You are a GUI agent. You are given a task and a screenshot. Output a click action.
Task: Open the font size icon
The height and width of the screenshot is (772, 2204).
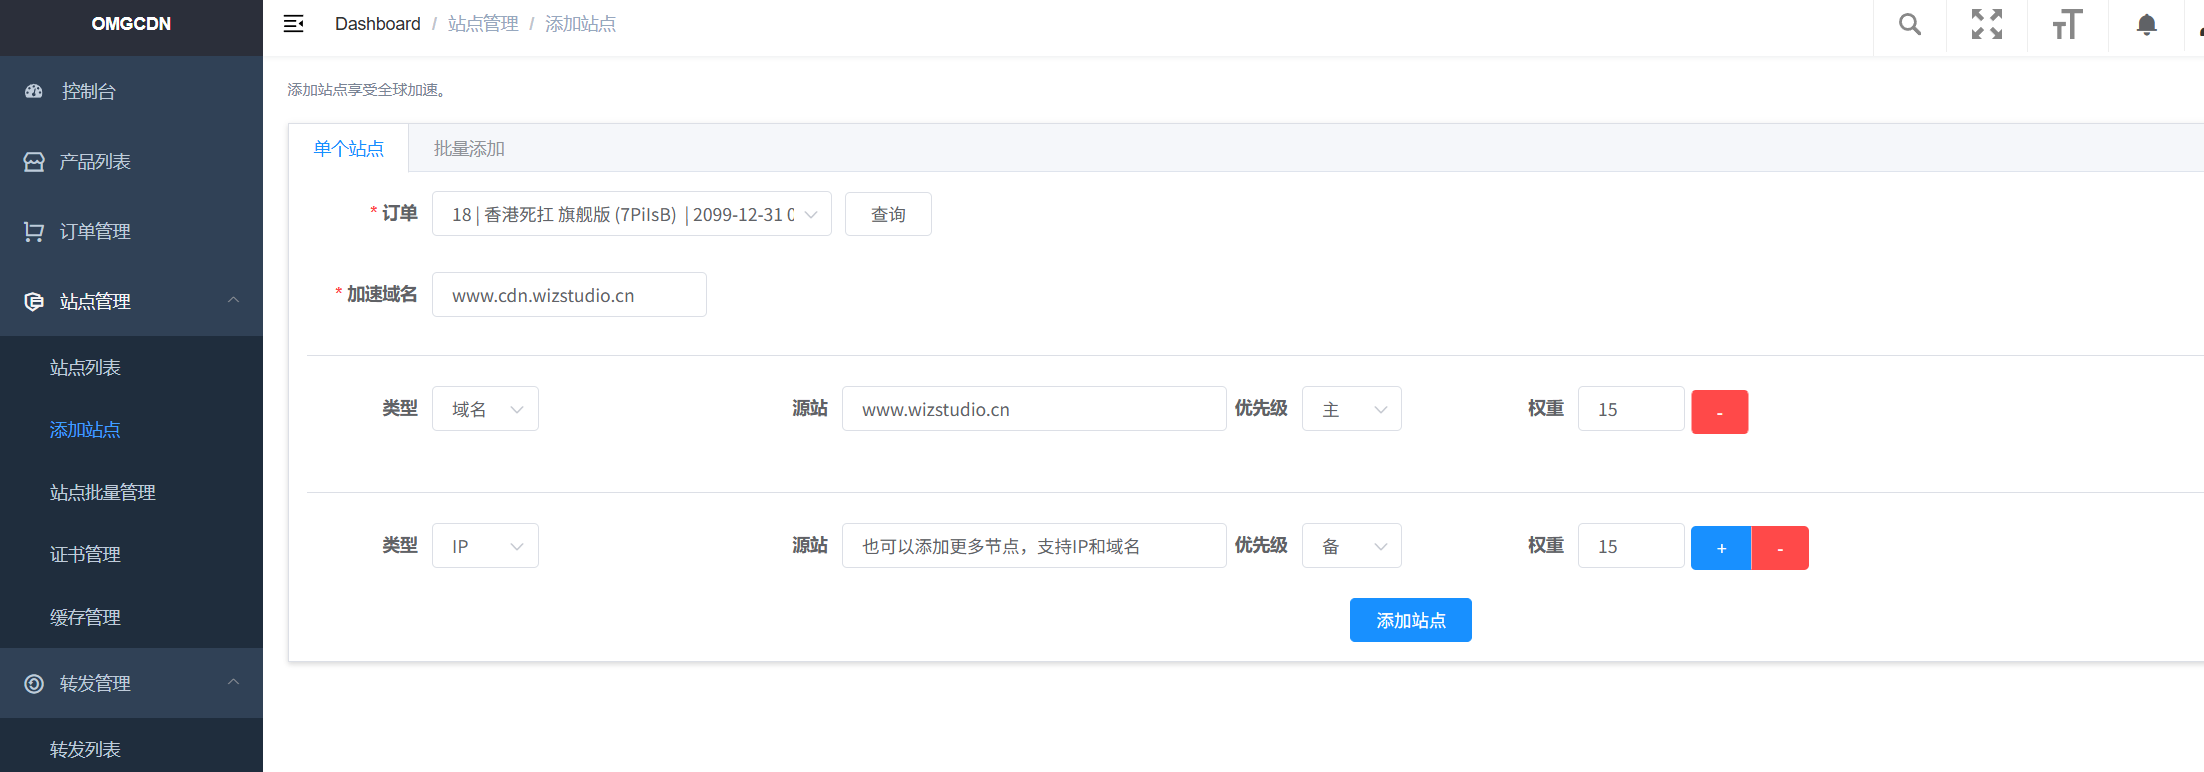(x=2066, y=24)
